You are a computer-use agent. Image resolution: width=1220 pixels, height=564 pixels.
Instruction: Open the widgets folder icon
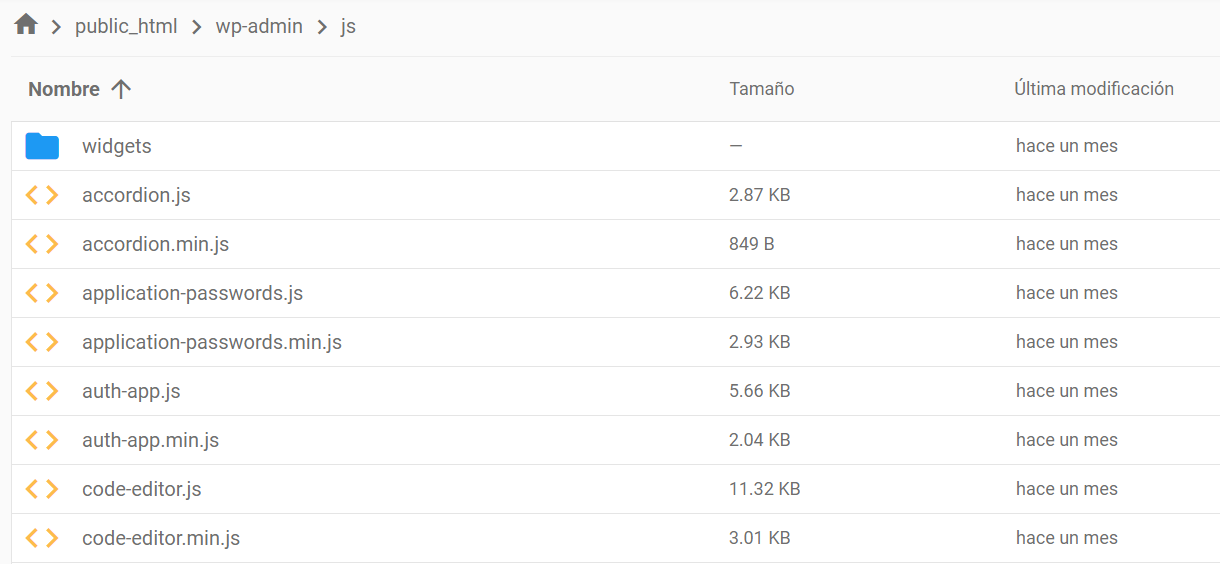point(42,146)
